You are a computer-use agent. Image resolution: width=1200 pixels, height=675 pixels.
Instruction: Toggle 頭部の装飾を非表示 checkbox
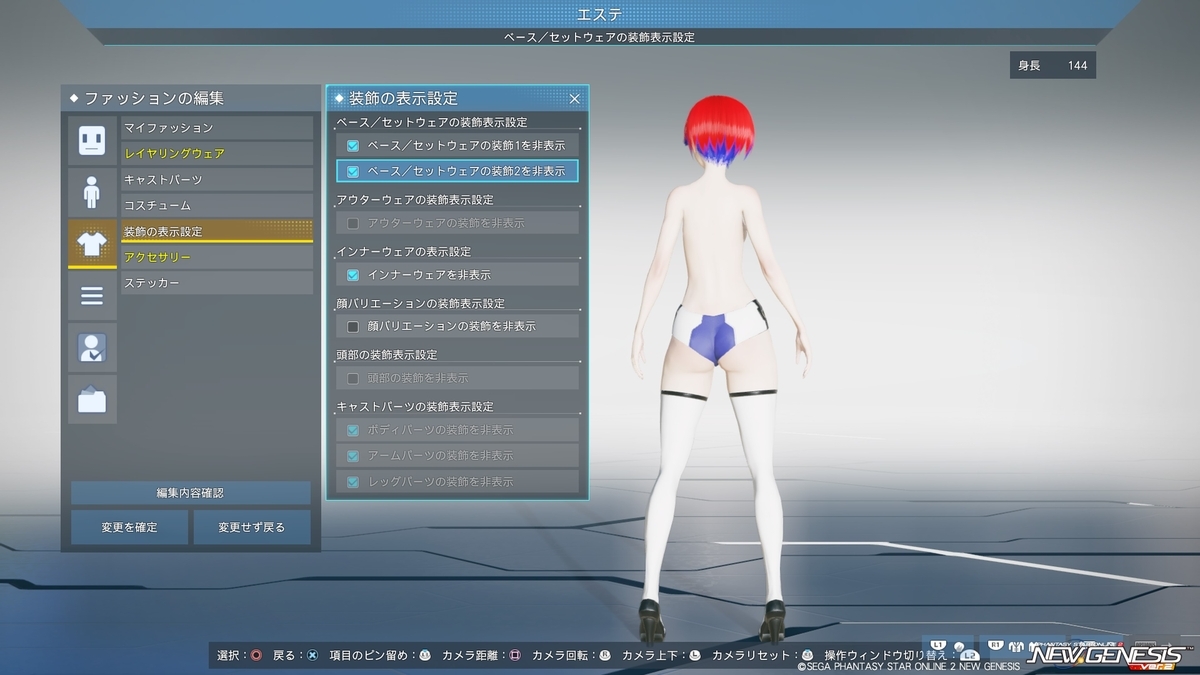[x=353, y=378]
